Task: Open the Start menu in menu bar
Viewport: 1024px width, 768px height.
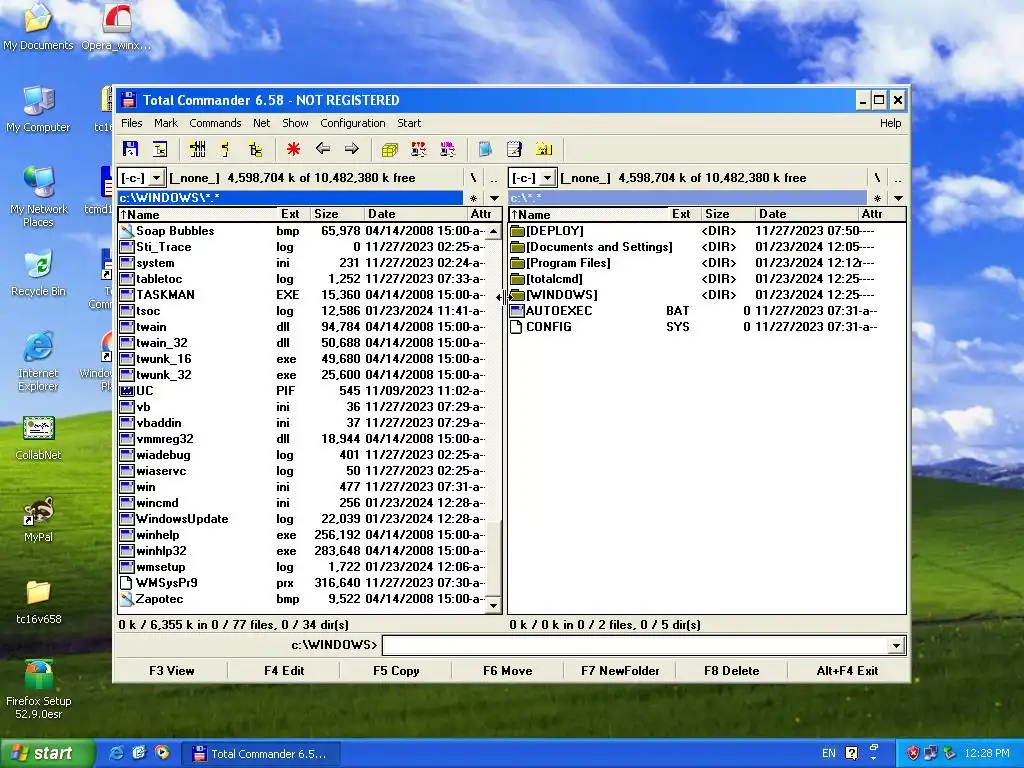Action: pyautogui.click(x=409, y=123)
